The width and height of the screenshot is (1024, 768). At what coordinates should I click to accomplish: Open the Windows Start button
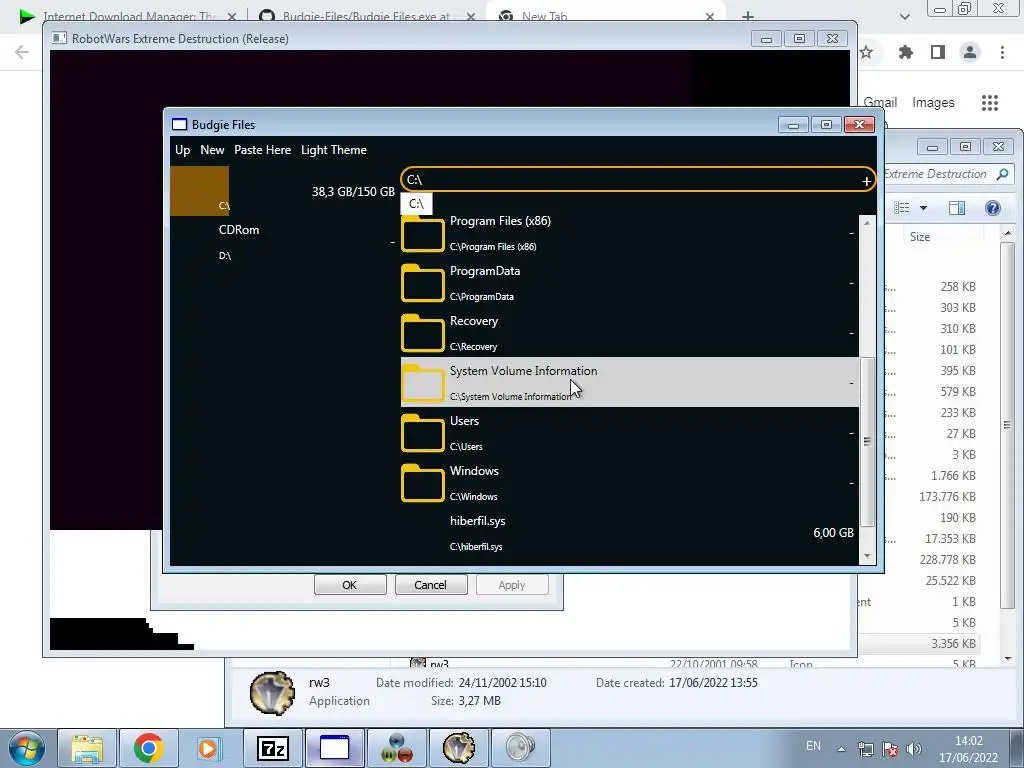click(x=26, y=748)
